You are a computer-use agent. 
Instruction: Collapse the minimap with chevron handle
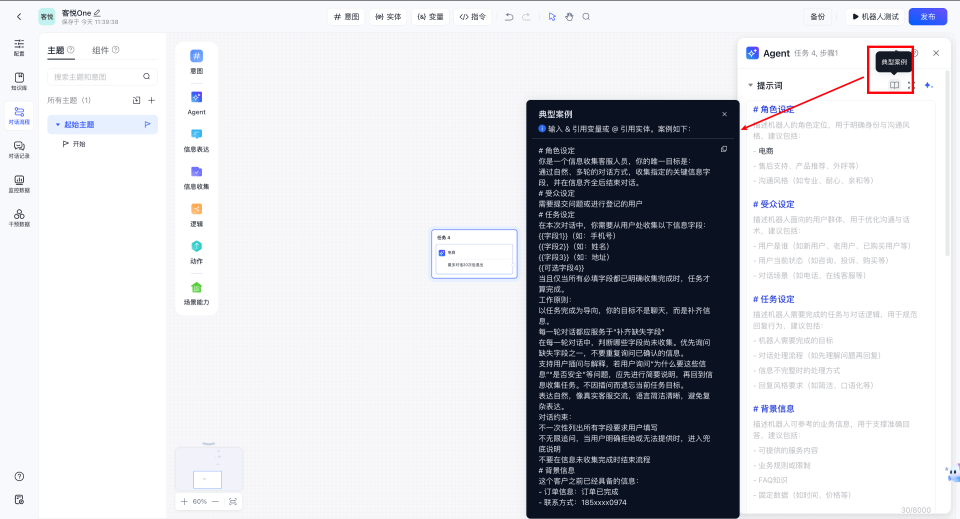click(x=209, y=444)
